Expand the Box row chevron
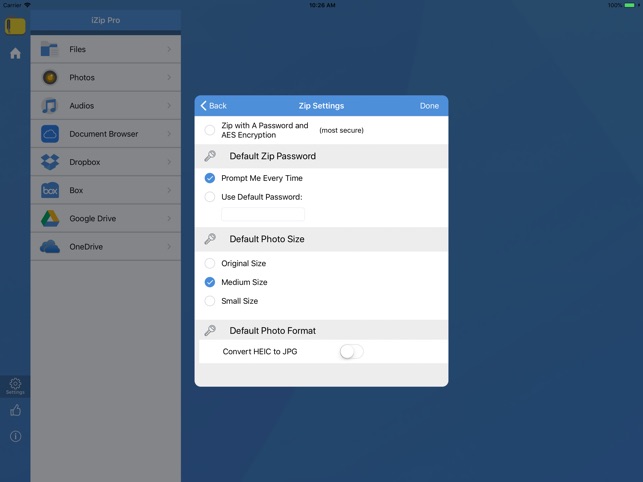The height and width of the screenshot is (482, 643). [x=169, y=190]
